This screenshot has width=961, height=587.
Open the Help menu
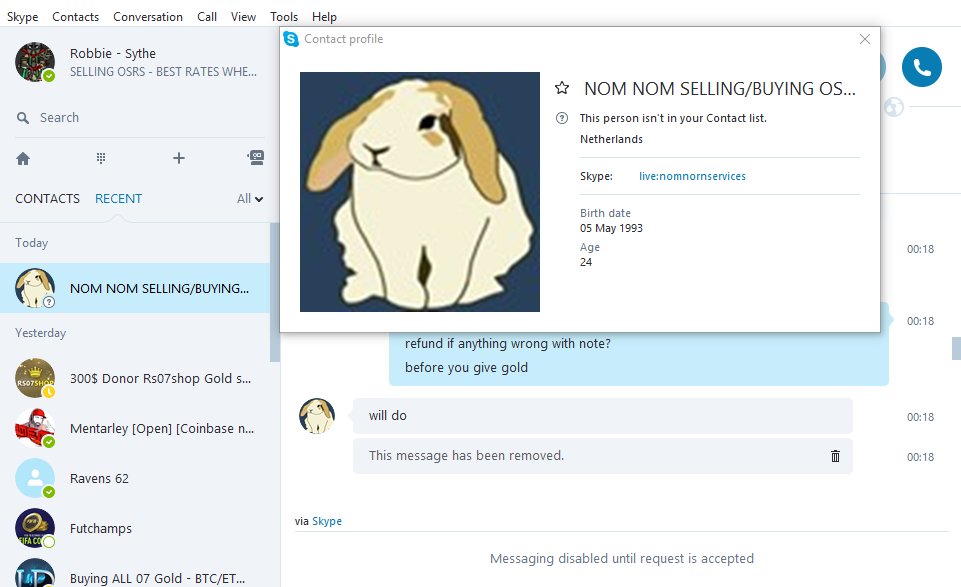[x=324, y=17]
